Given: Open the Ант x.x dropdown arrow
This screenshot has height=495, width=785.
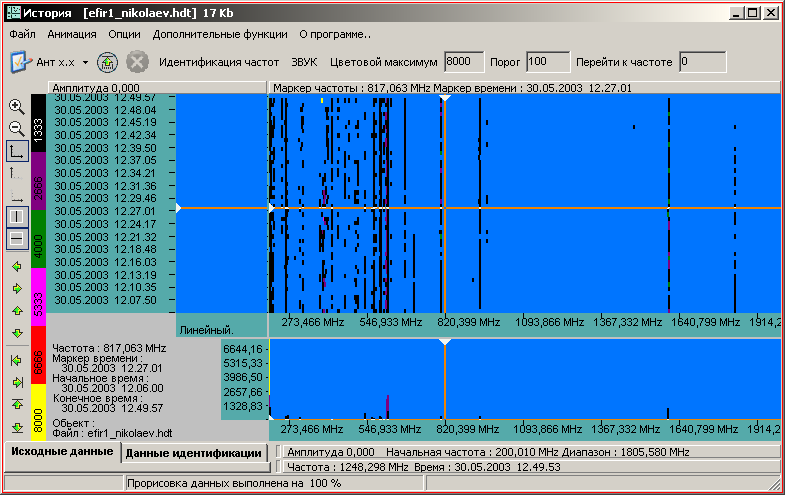Looking at the screenshot, I should point(85,63).
